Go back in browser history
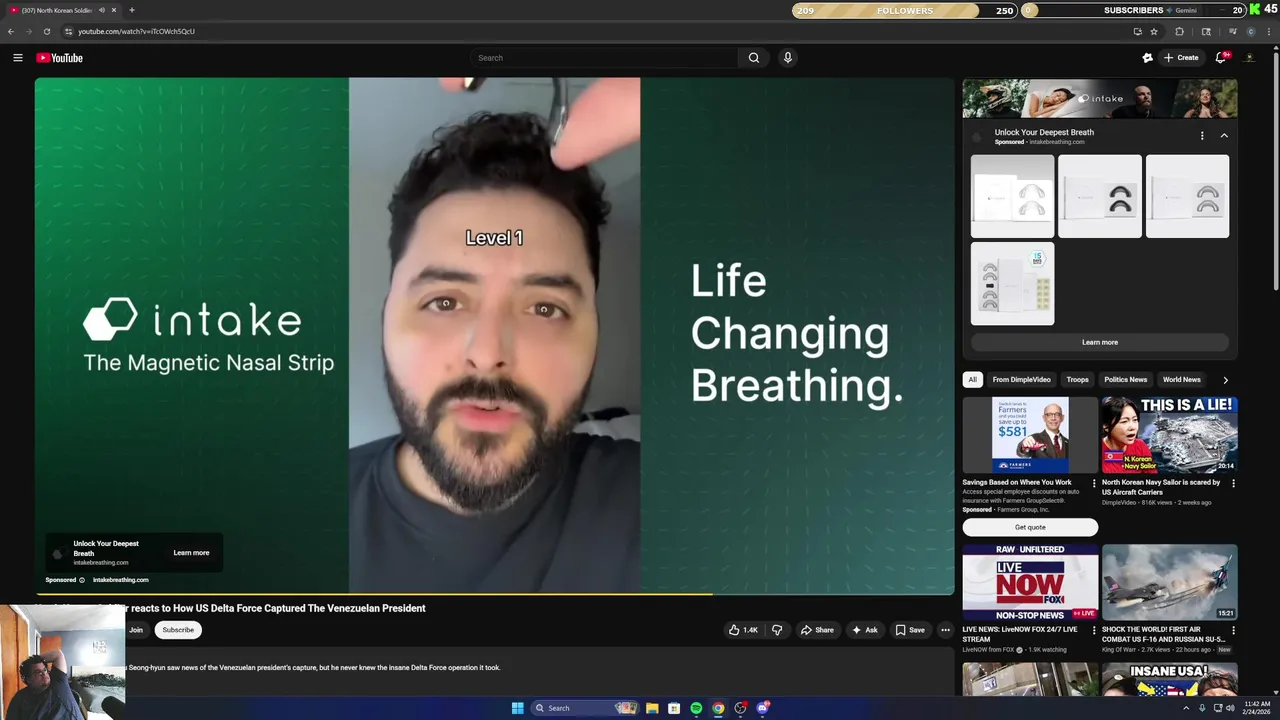Image resolution: width=1280 pixels, height=720 pixels. click(x=11, y=31)
